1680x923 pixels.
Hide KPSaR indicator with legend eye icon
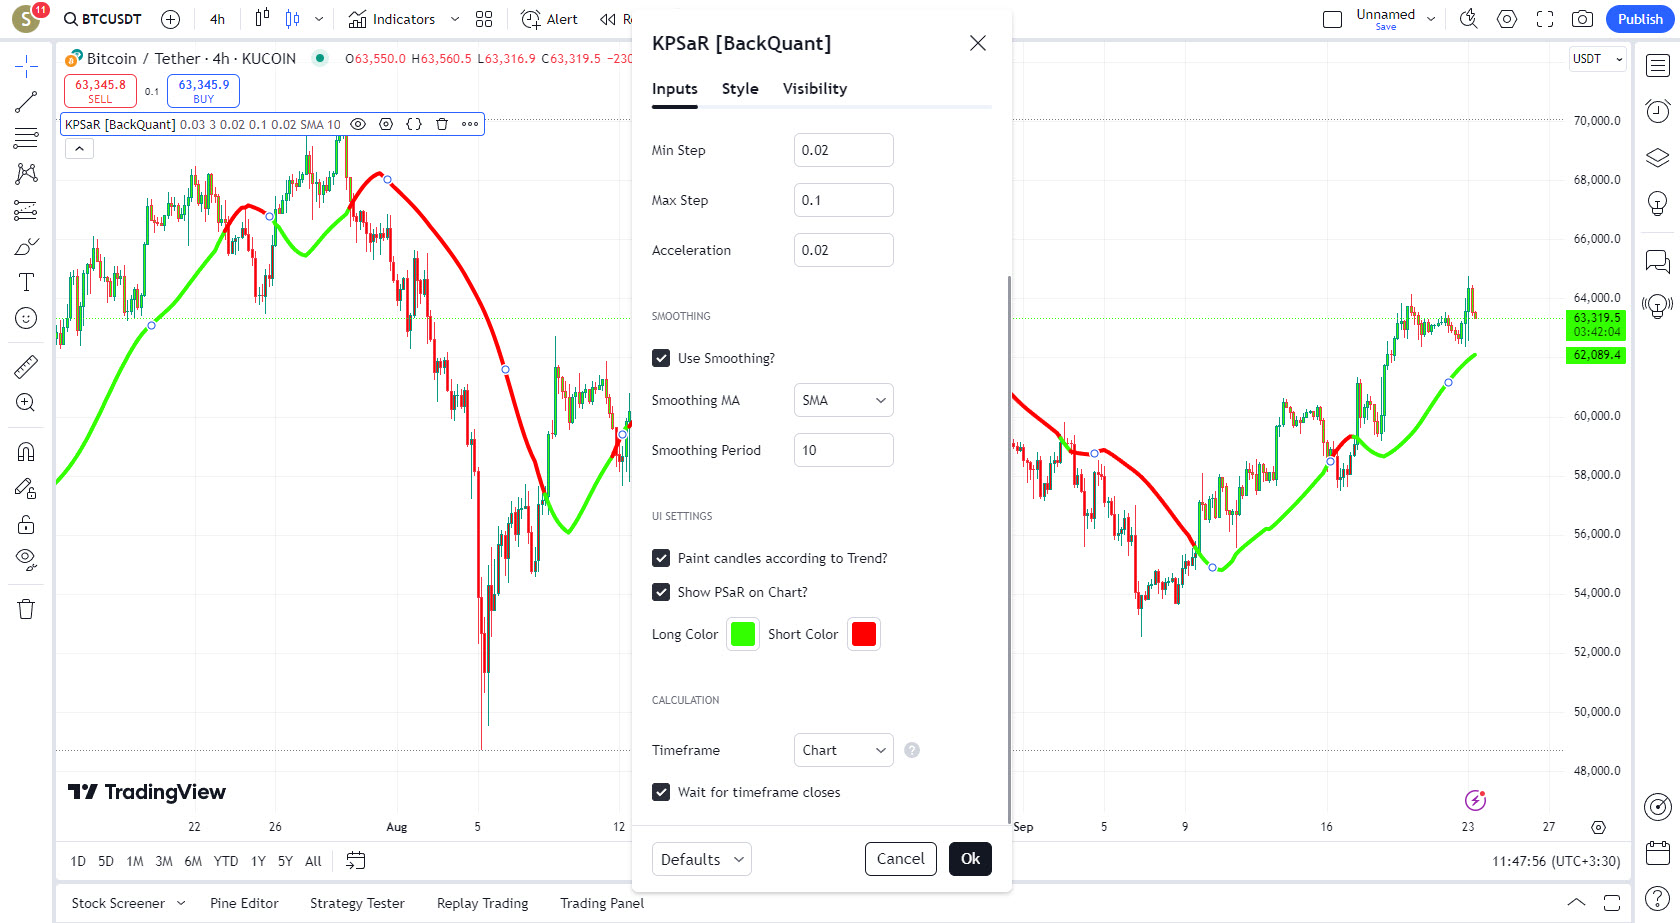pos(358,124)
